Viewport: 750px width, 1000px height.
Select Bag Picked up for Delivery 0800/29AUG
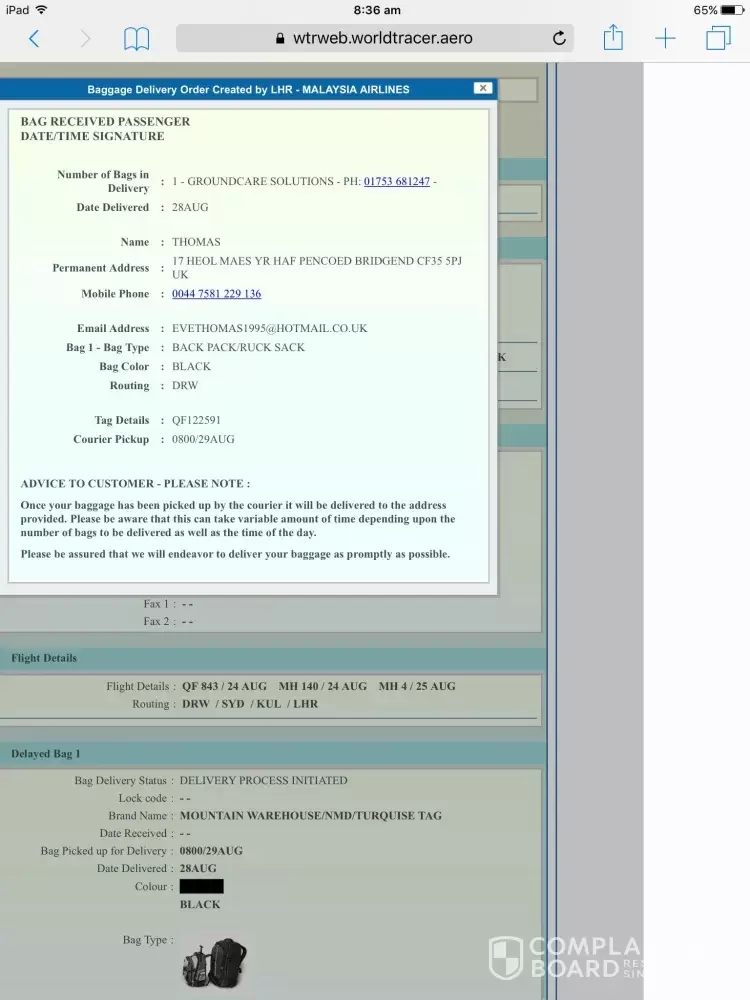pos(211,851)
